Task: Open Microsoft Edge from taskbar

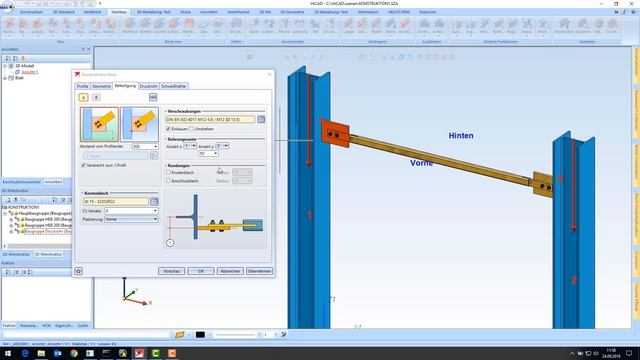Action: coord(25,353)
